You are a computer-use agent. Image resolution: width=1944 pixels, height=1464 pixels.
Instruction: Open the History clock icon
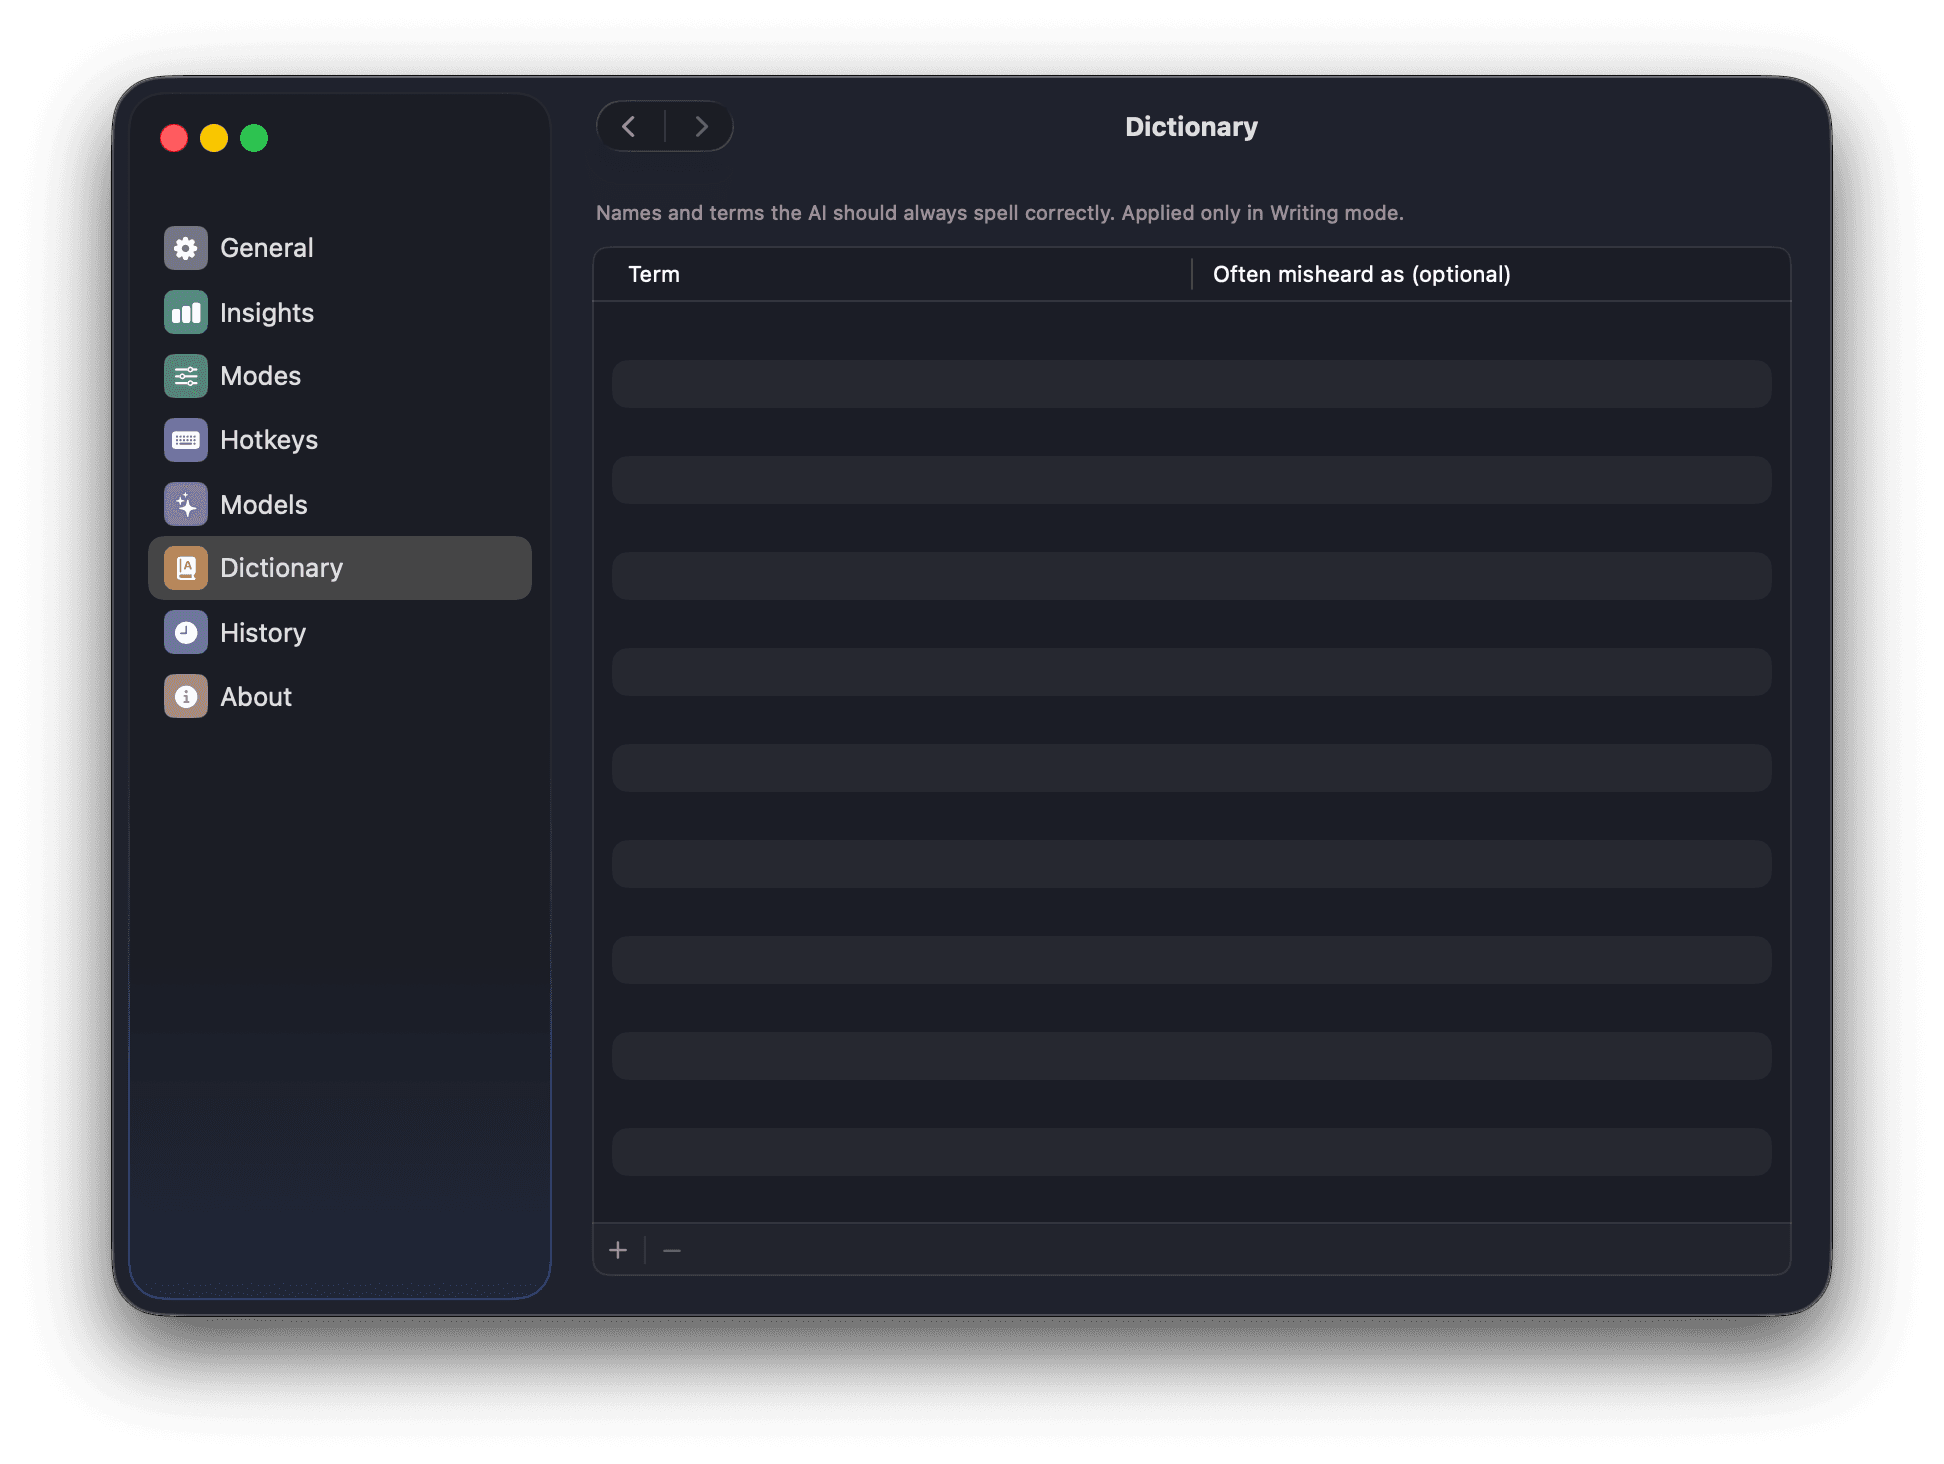(x=186, y=632)
